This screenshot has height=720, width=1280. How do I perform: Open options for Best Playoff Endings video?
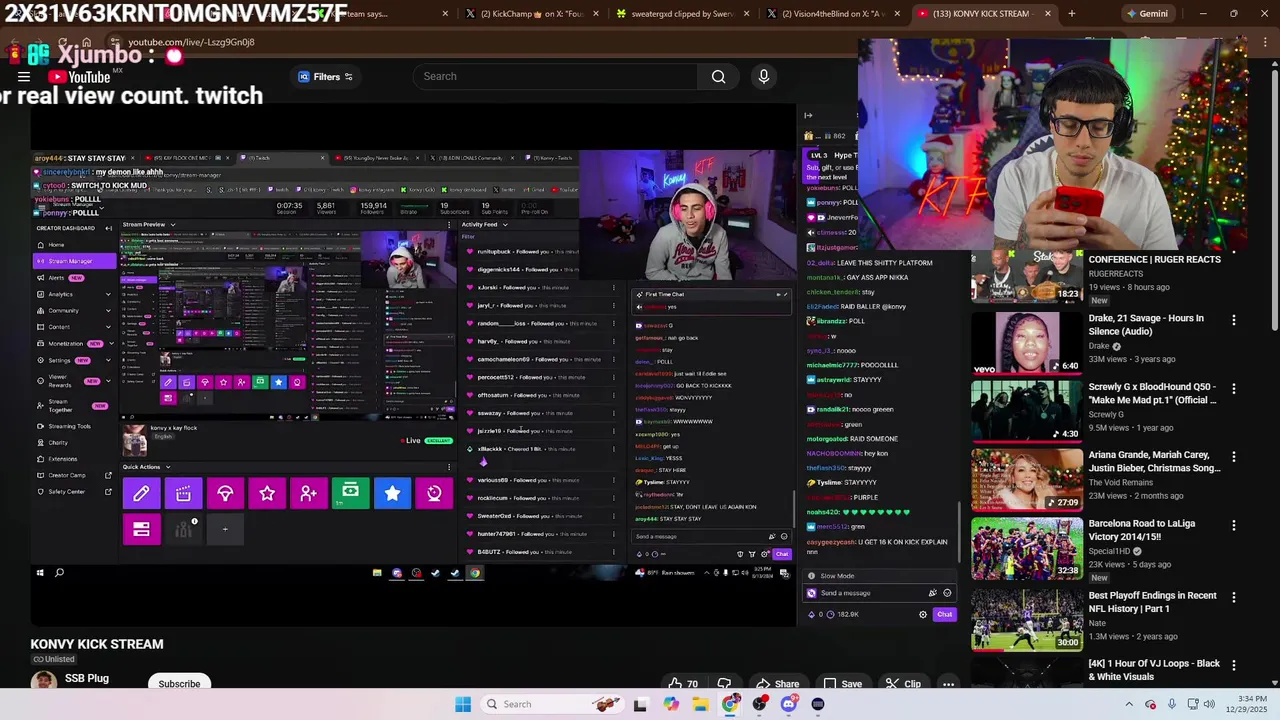[1233, 597]
